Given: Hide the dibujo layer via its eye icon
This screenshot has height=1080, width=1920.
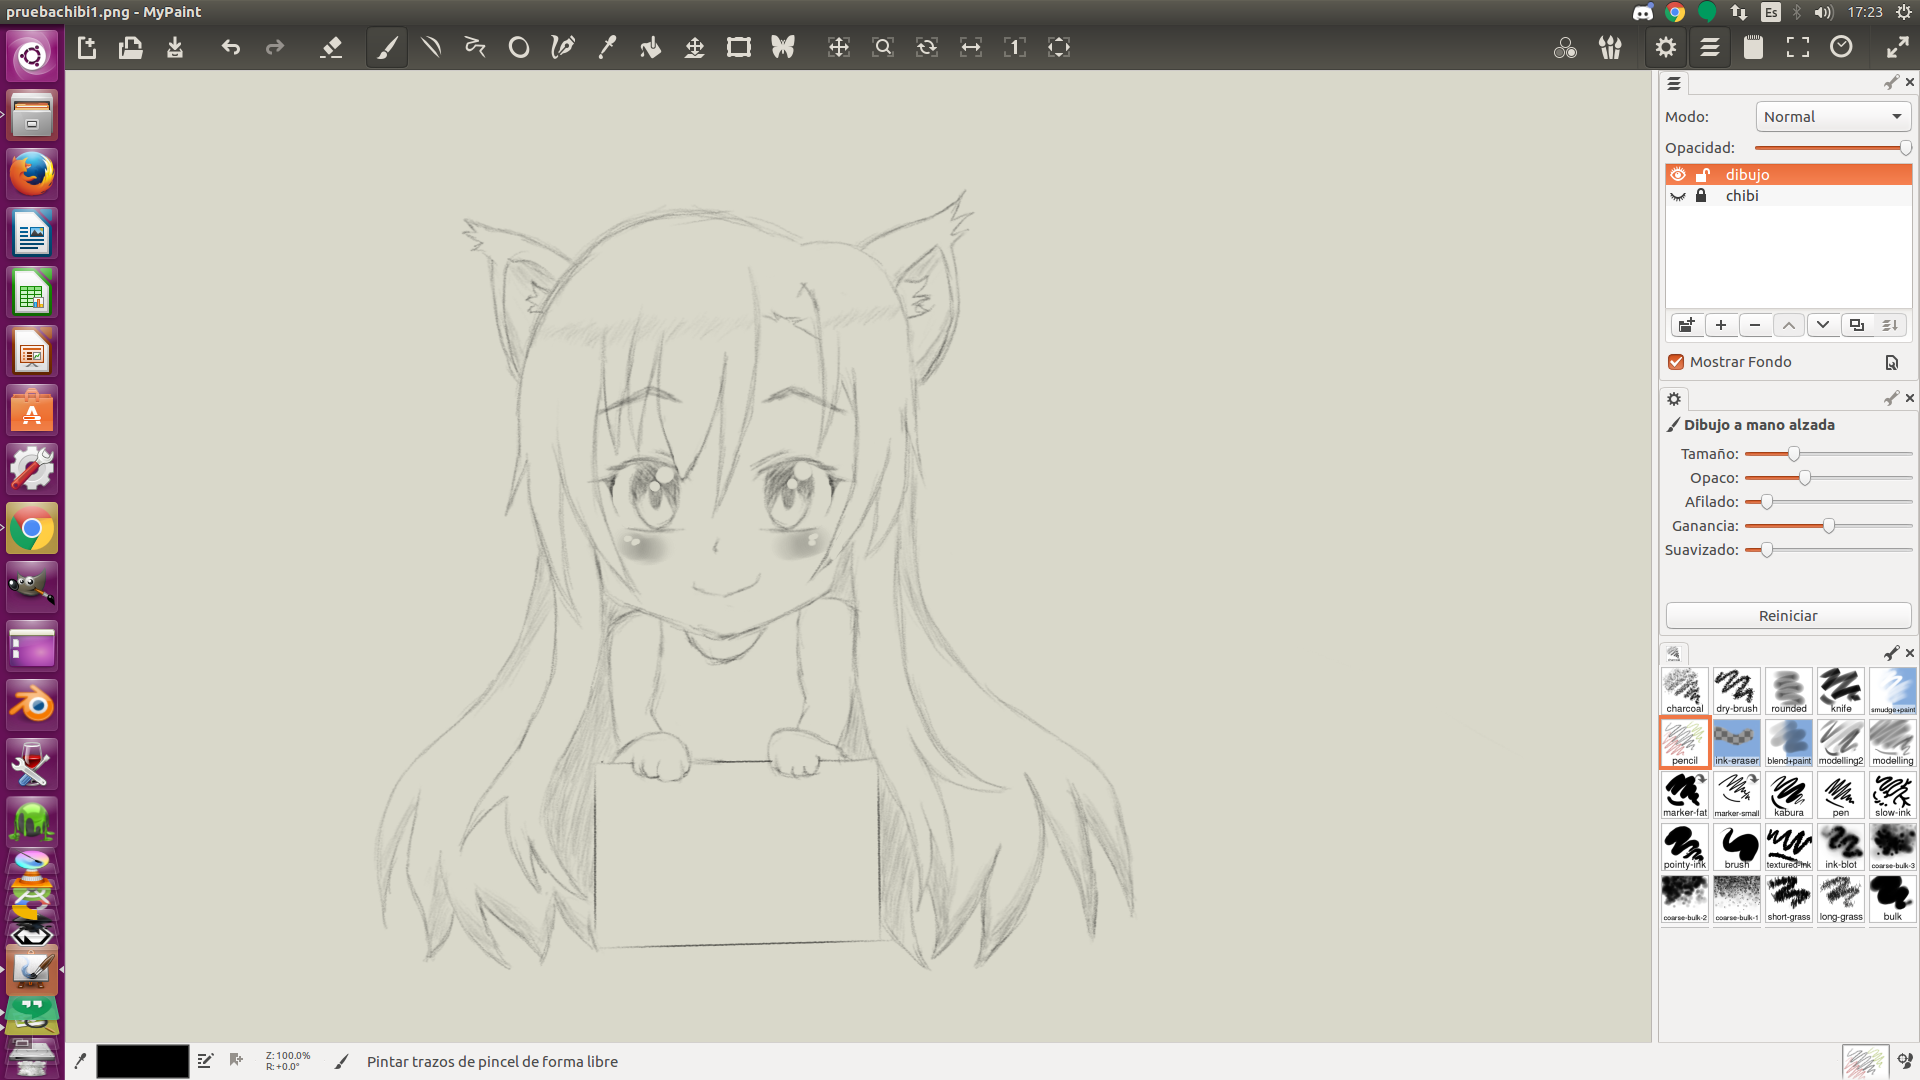Looking at the screenshot, I should pos(1678,175).
